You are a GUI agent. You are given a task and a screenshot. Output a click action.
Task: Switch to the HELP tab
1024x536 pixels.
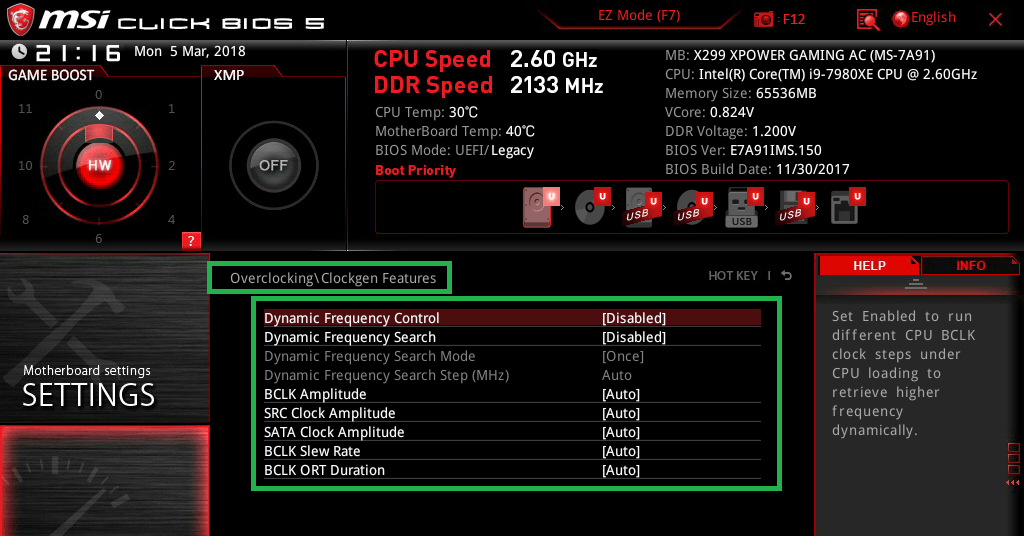869,266
